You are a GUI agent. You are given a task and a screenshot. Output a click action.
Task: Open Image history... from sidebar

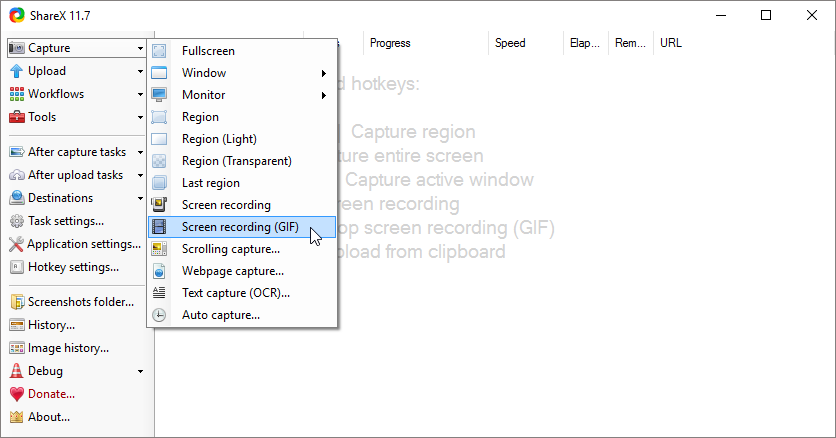tap(68, 348)
